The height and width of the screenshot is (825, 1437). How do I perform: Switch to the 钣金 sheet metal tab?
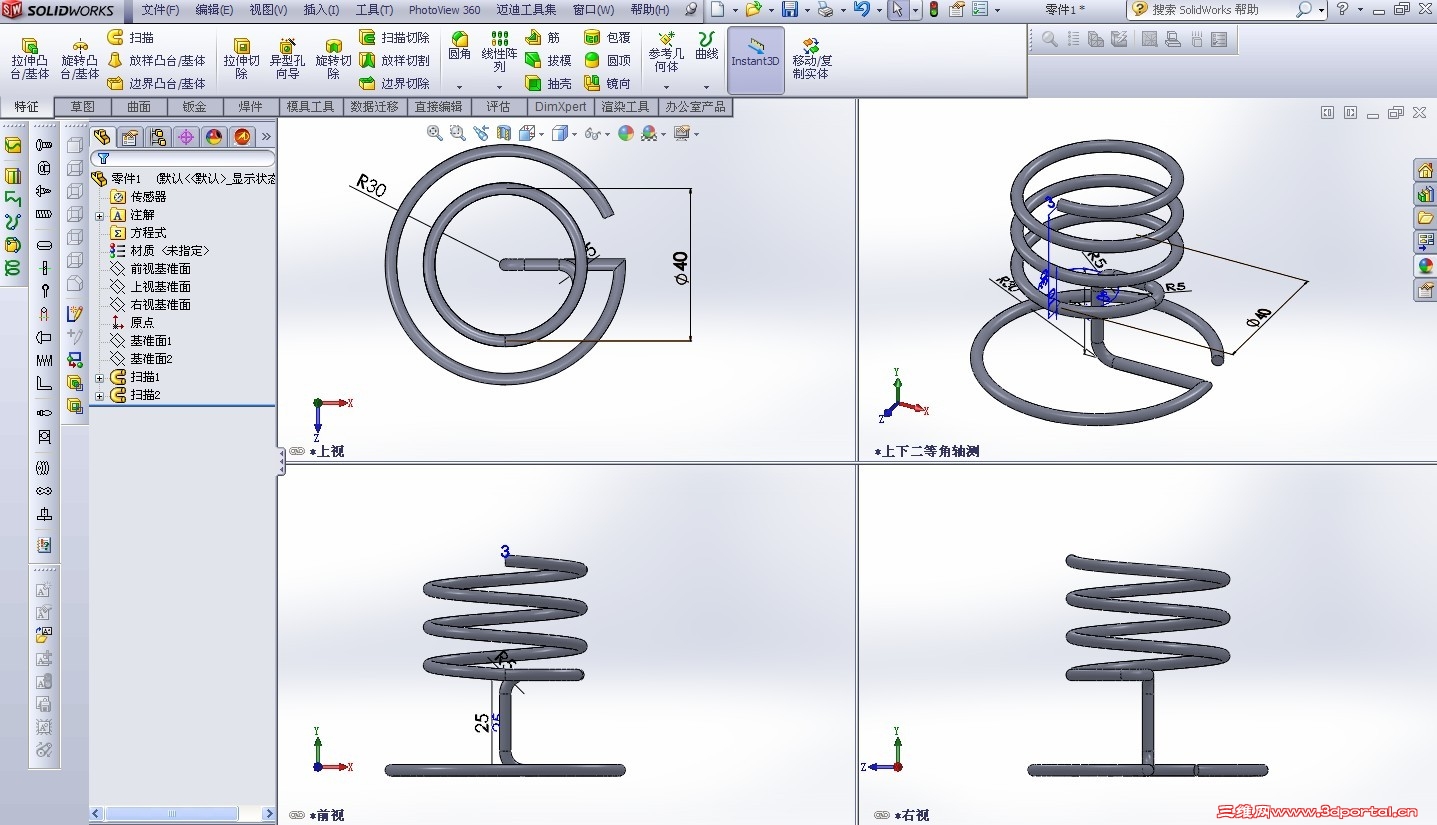click(x=194, y=107)
